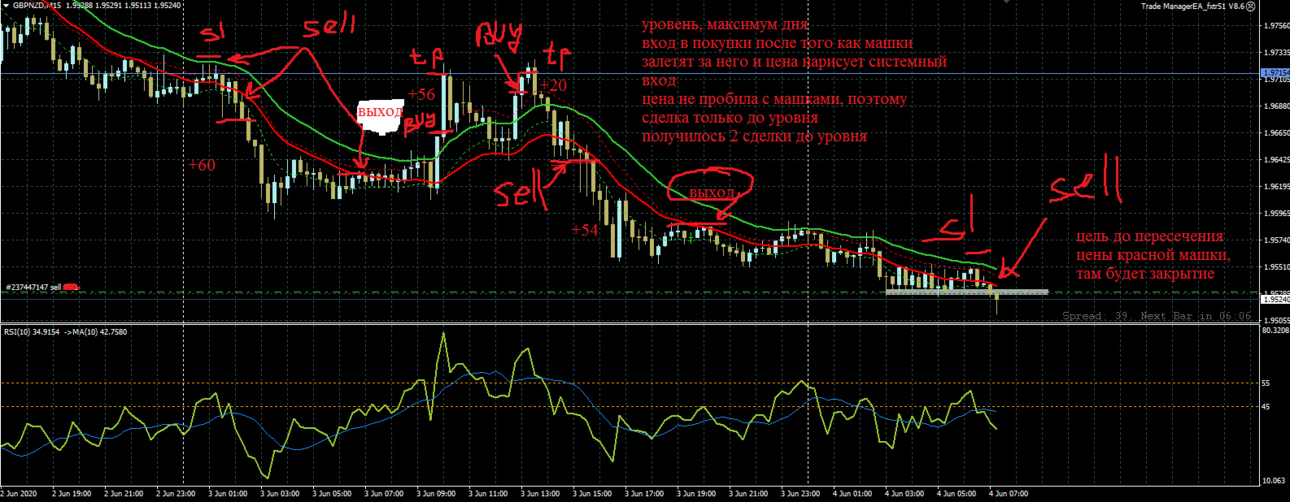Click the highlighted 1.97154 price level tag
Image resolution: width=1290 pixels, height=502 pixels.
click(1274, 73)
